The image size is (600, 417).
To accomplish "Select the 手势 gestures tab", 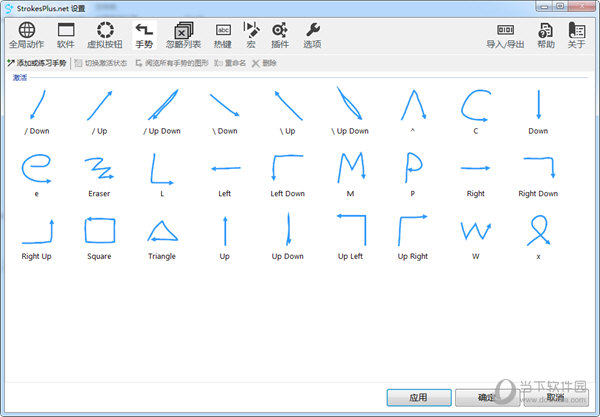I will (x=144, y=35).
